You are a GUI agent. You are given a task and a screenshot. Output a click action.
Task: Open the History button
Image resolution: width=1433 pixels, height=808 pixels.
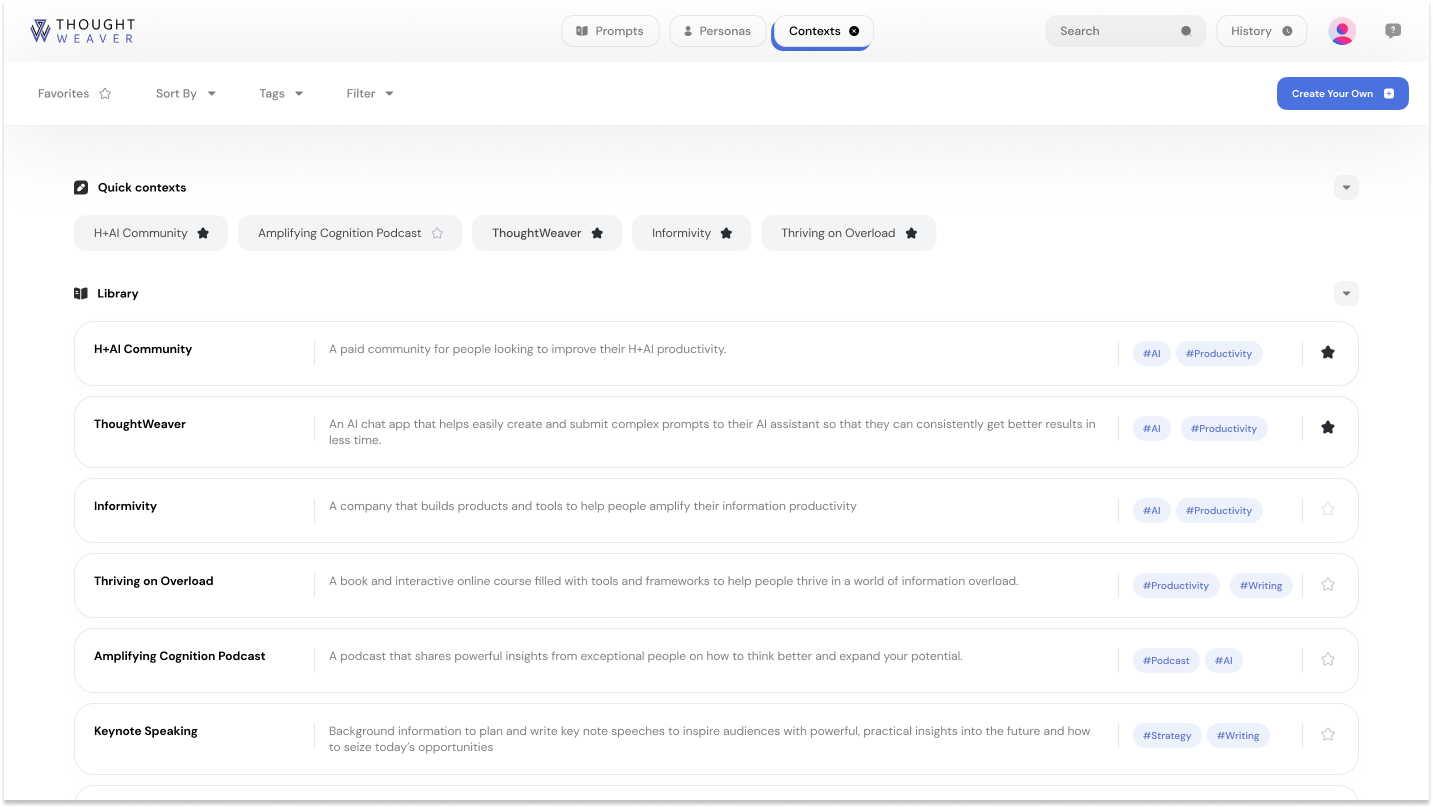click(x=1262, y=31)
